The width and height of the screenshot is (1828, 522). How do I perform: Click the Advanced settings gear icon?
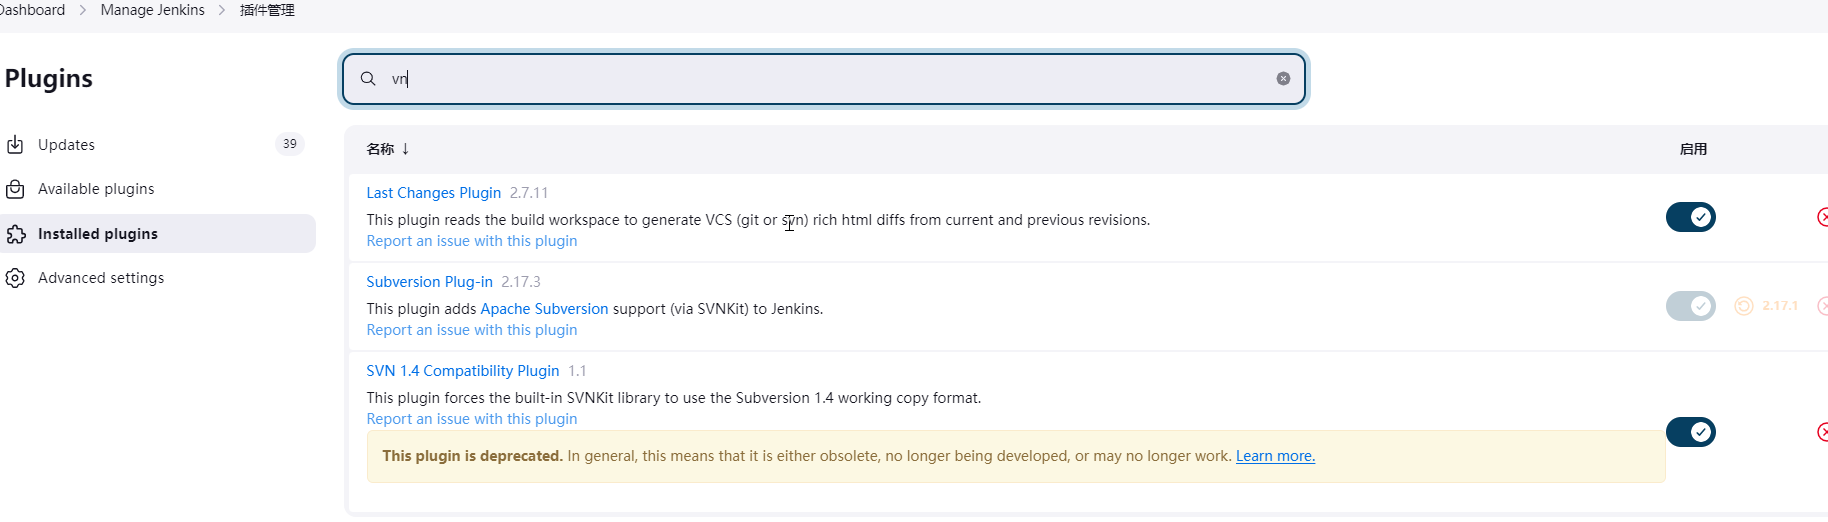(x=15, y=278)
